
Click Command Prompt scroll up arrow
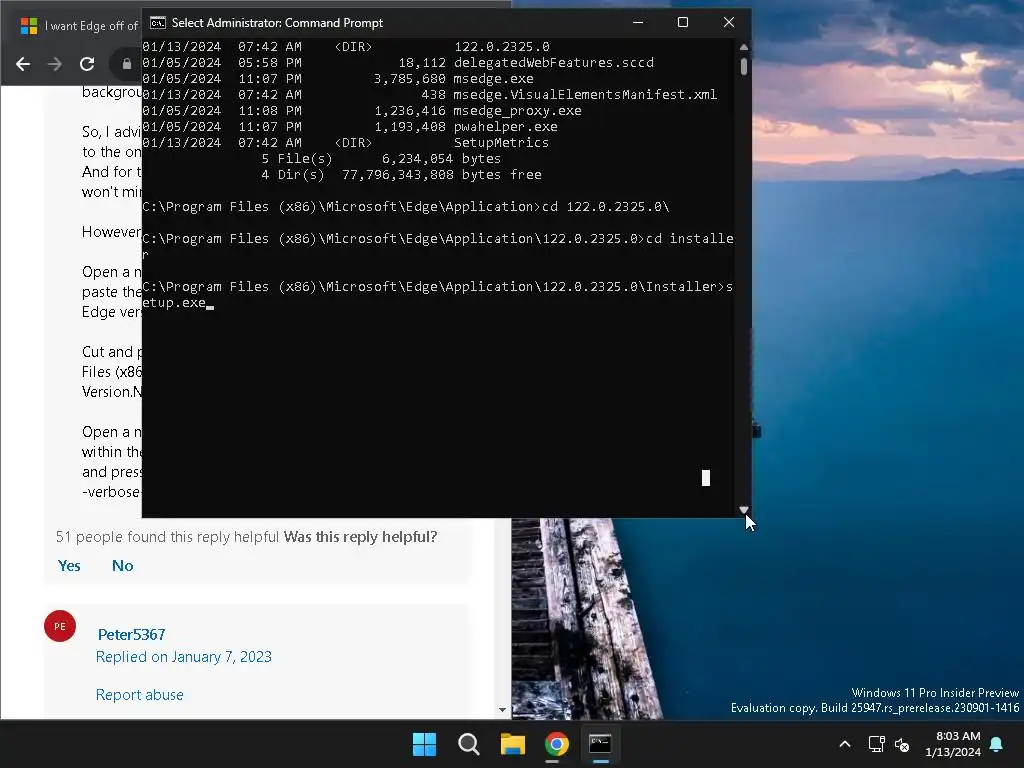click(744, 47)
